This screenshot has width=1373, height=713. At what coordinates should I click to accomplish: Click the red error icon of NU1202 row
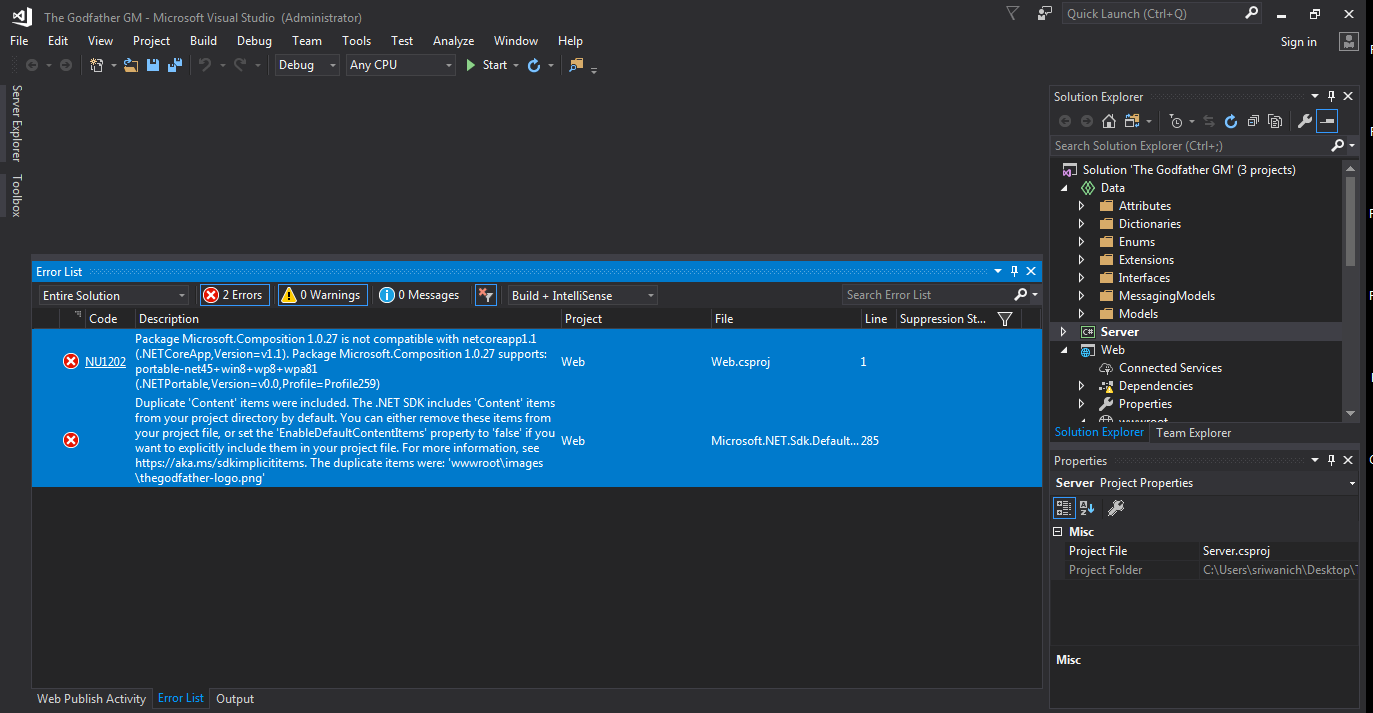[x=71, y=361]
